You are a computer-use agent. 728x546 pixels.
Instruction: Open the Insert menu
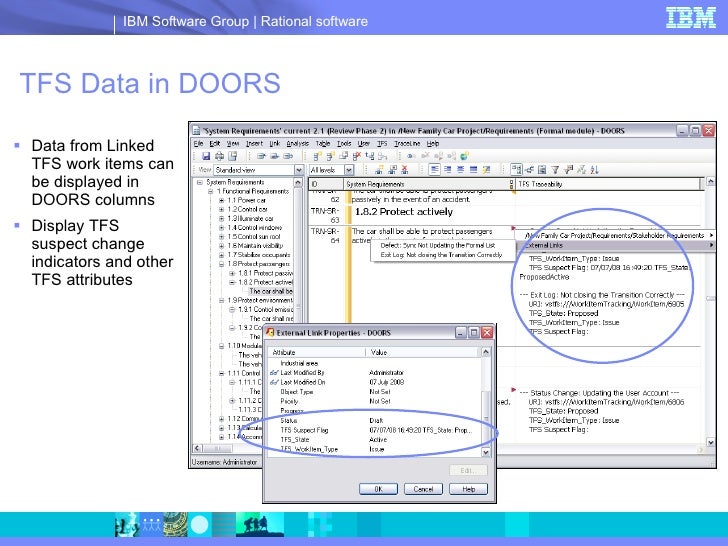pyautogui.click(x=254, y=143)
